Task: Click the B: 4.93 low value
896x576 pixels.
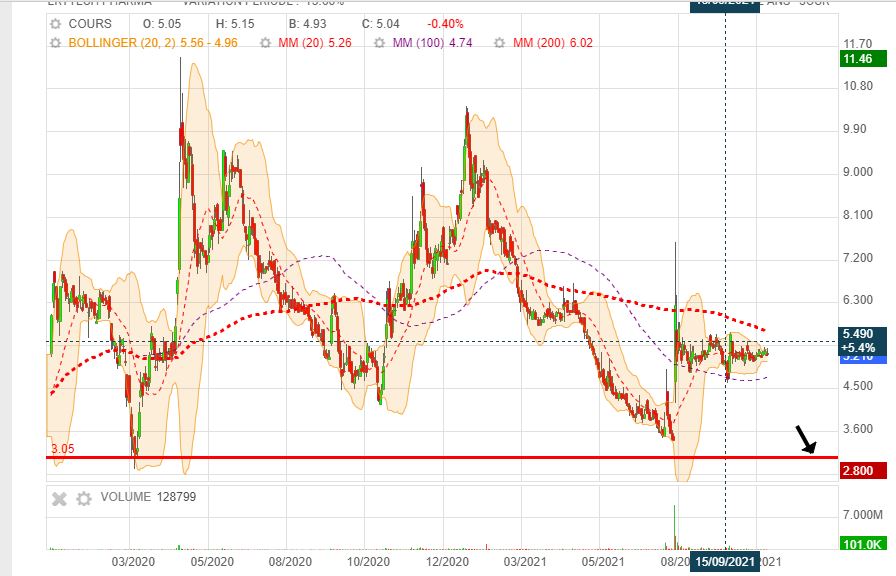Action: pos(307,24)
